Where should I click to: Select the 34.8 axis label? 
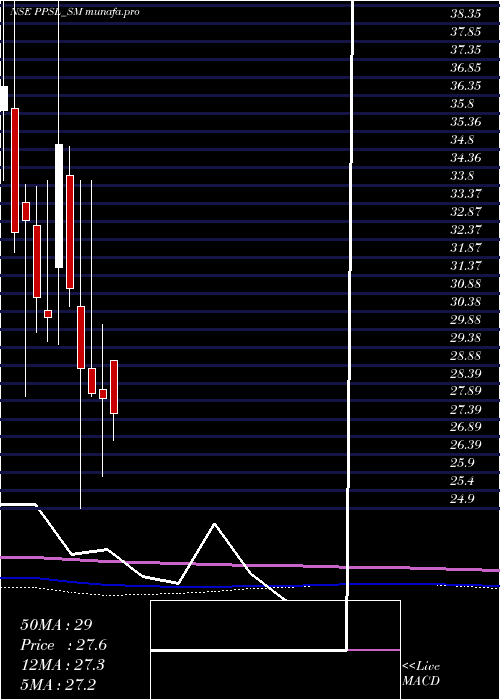click(x=462, y=140)
